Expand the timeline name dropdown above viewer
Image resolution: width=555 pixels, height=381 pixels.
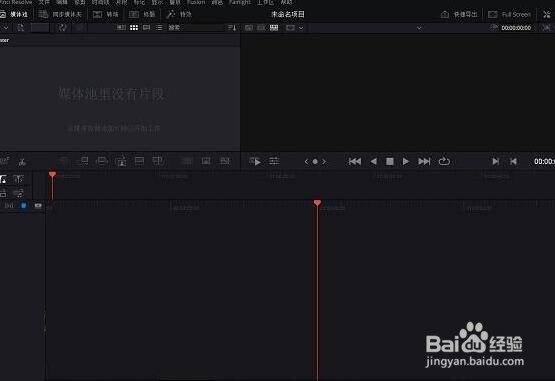(x=419, y=28)
